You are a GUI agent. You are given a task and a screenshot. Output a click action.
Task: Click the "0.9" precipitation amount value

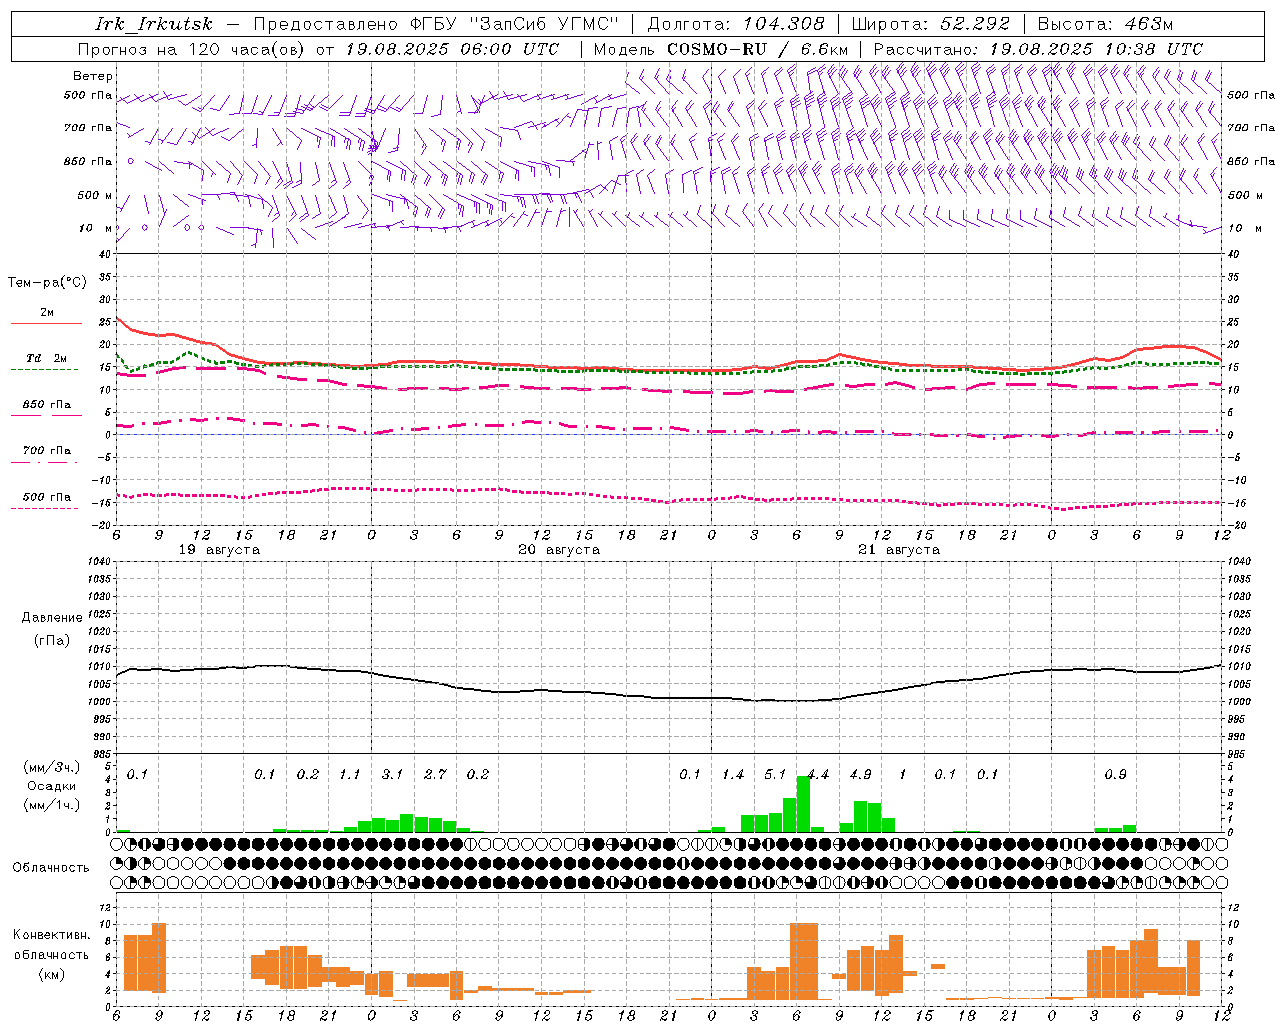pos(1115,775)
